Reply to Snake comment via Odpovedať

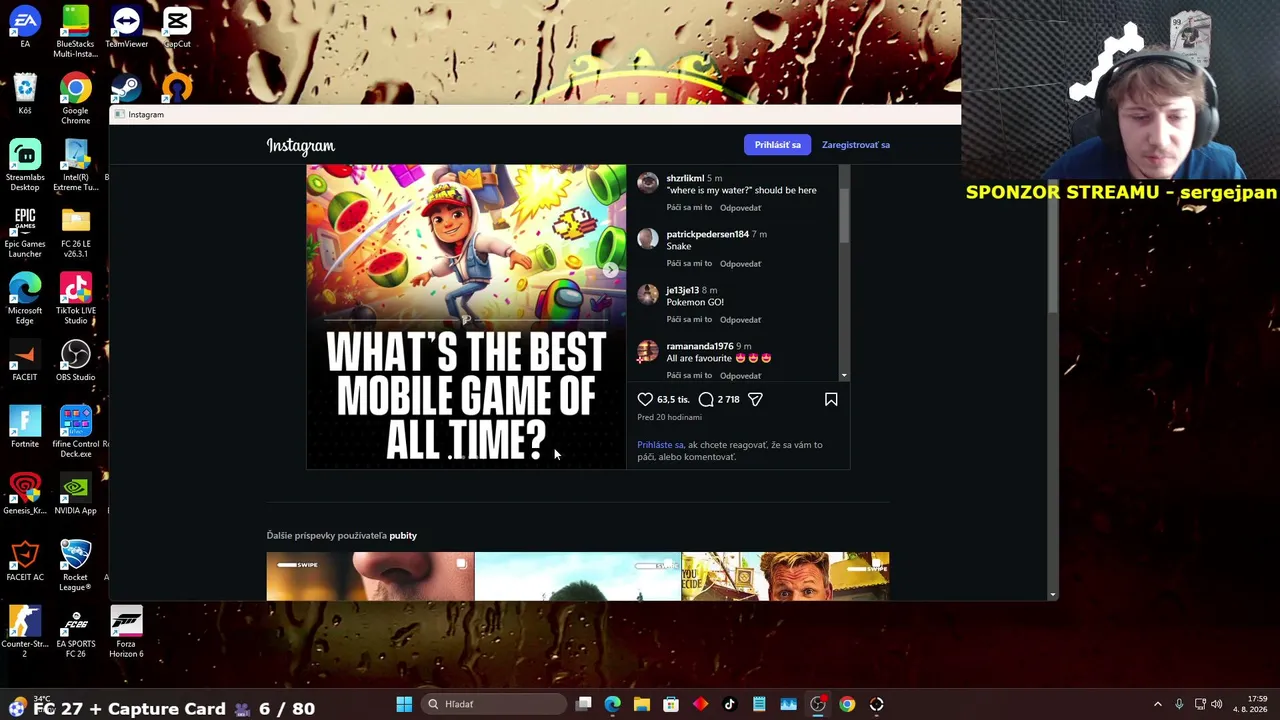click(740, 264)
